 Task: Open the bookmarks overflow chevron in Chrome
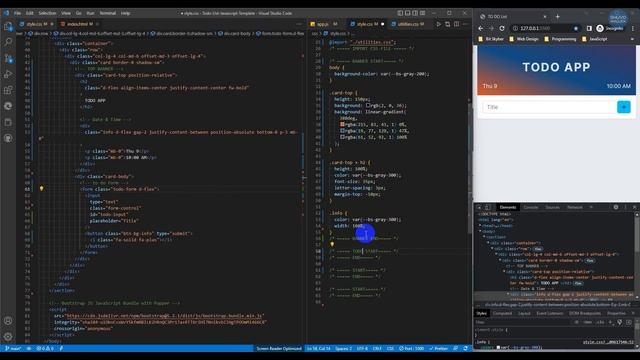point(632,39)
